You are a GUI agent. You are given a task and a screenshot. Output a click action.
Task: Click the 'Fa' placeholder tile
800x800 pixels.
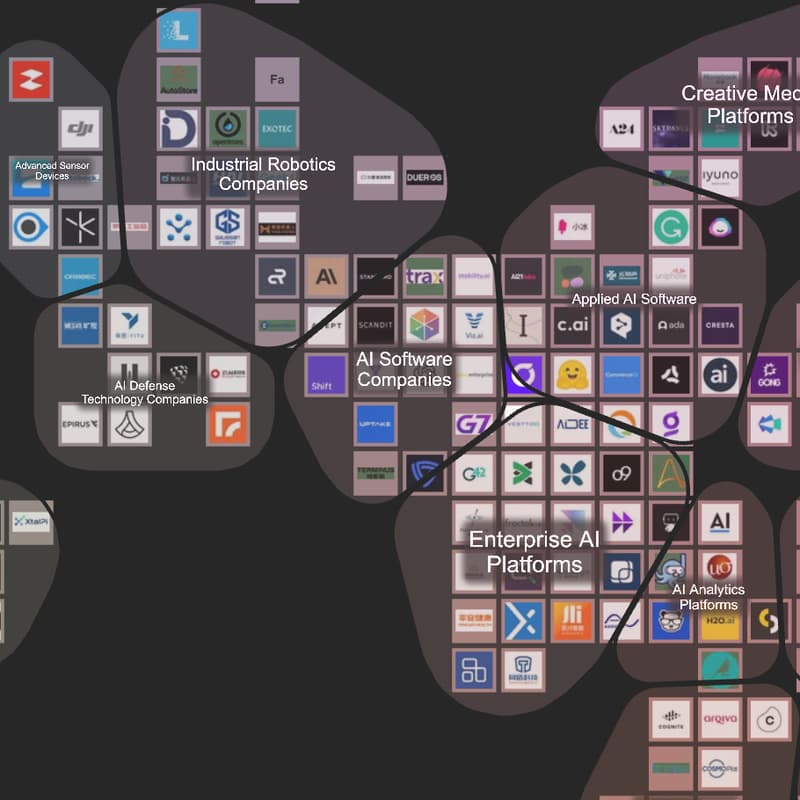pos(277,79)
